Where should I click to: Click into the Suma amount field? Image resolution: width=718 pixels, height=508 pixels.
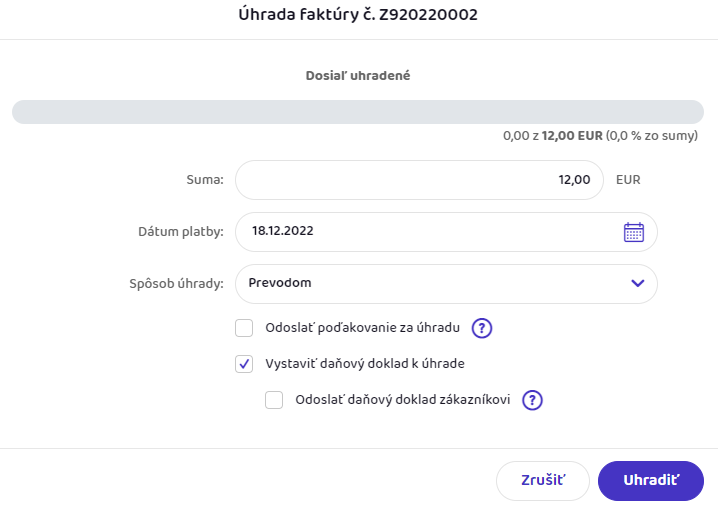(x=419, y=180)
